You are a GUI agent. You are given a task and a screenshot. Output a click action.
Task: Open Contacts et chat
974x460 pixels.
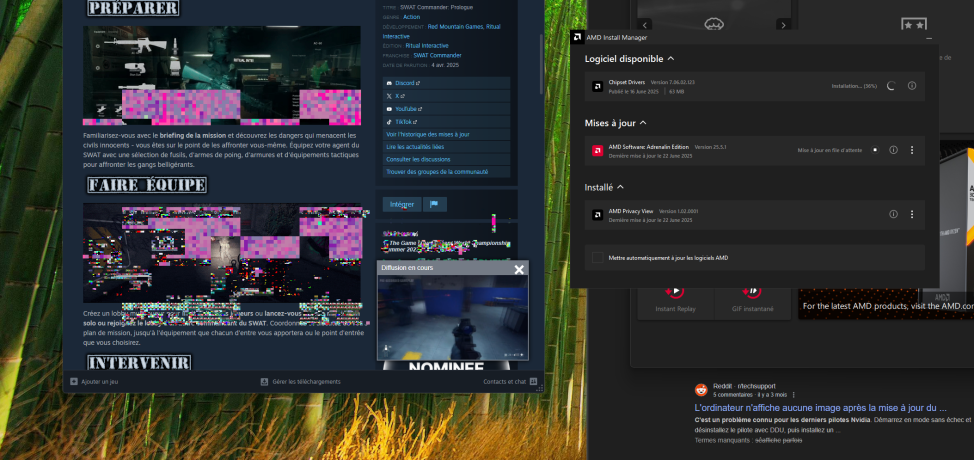coord(504,382)
